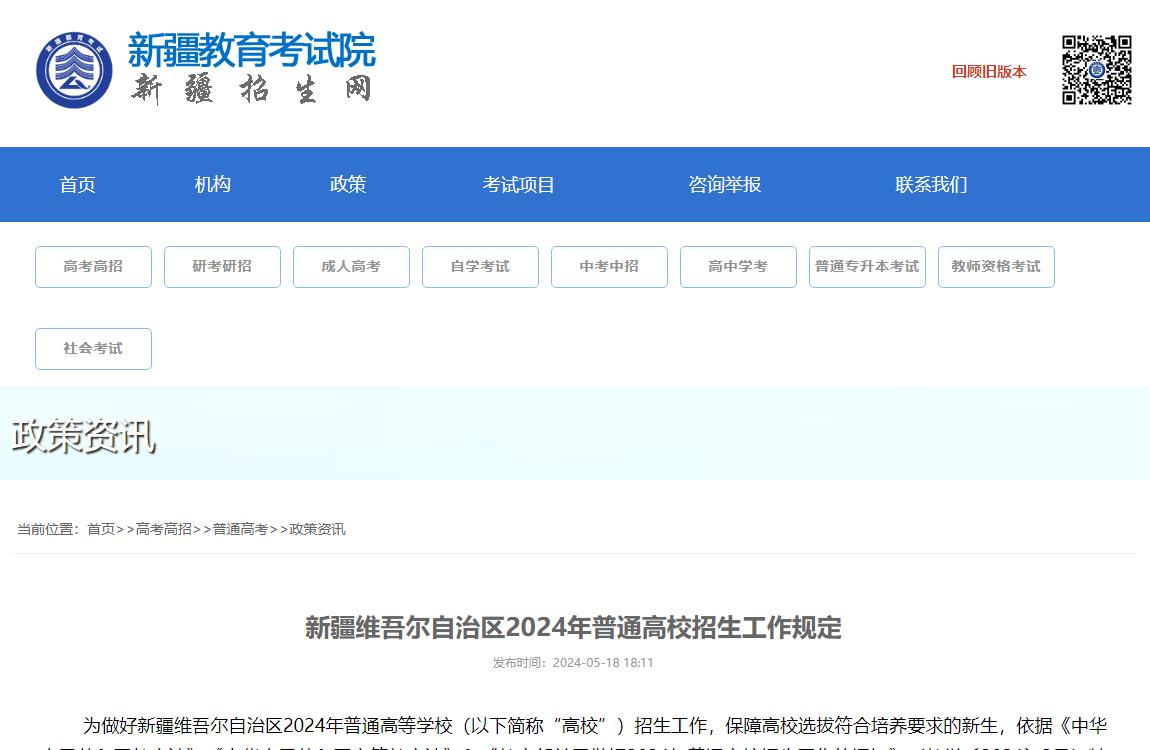
Task: Select 考试项目 in the navigation
Action: (x=519, y=184)
